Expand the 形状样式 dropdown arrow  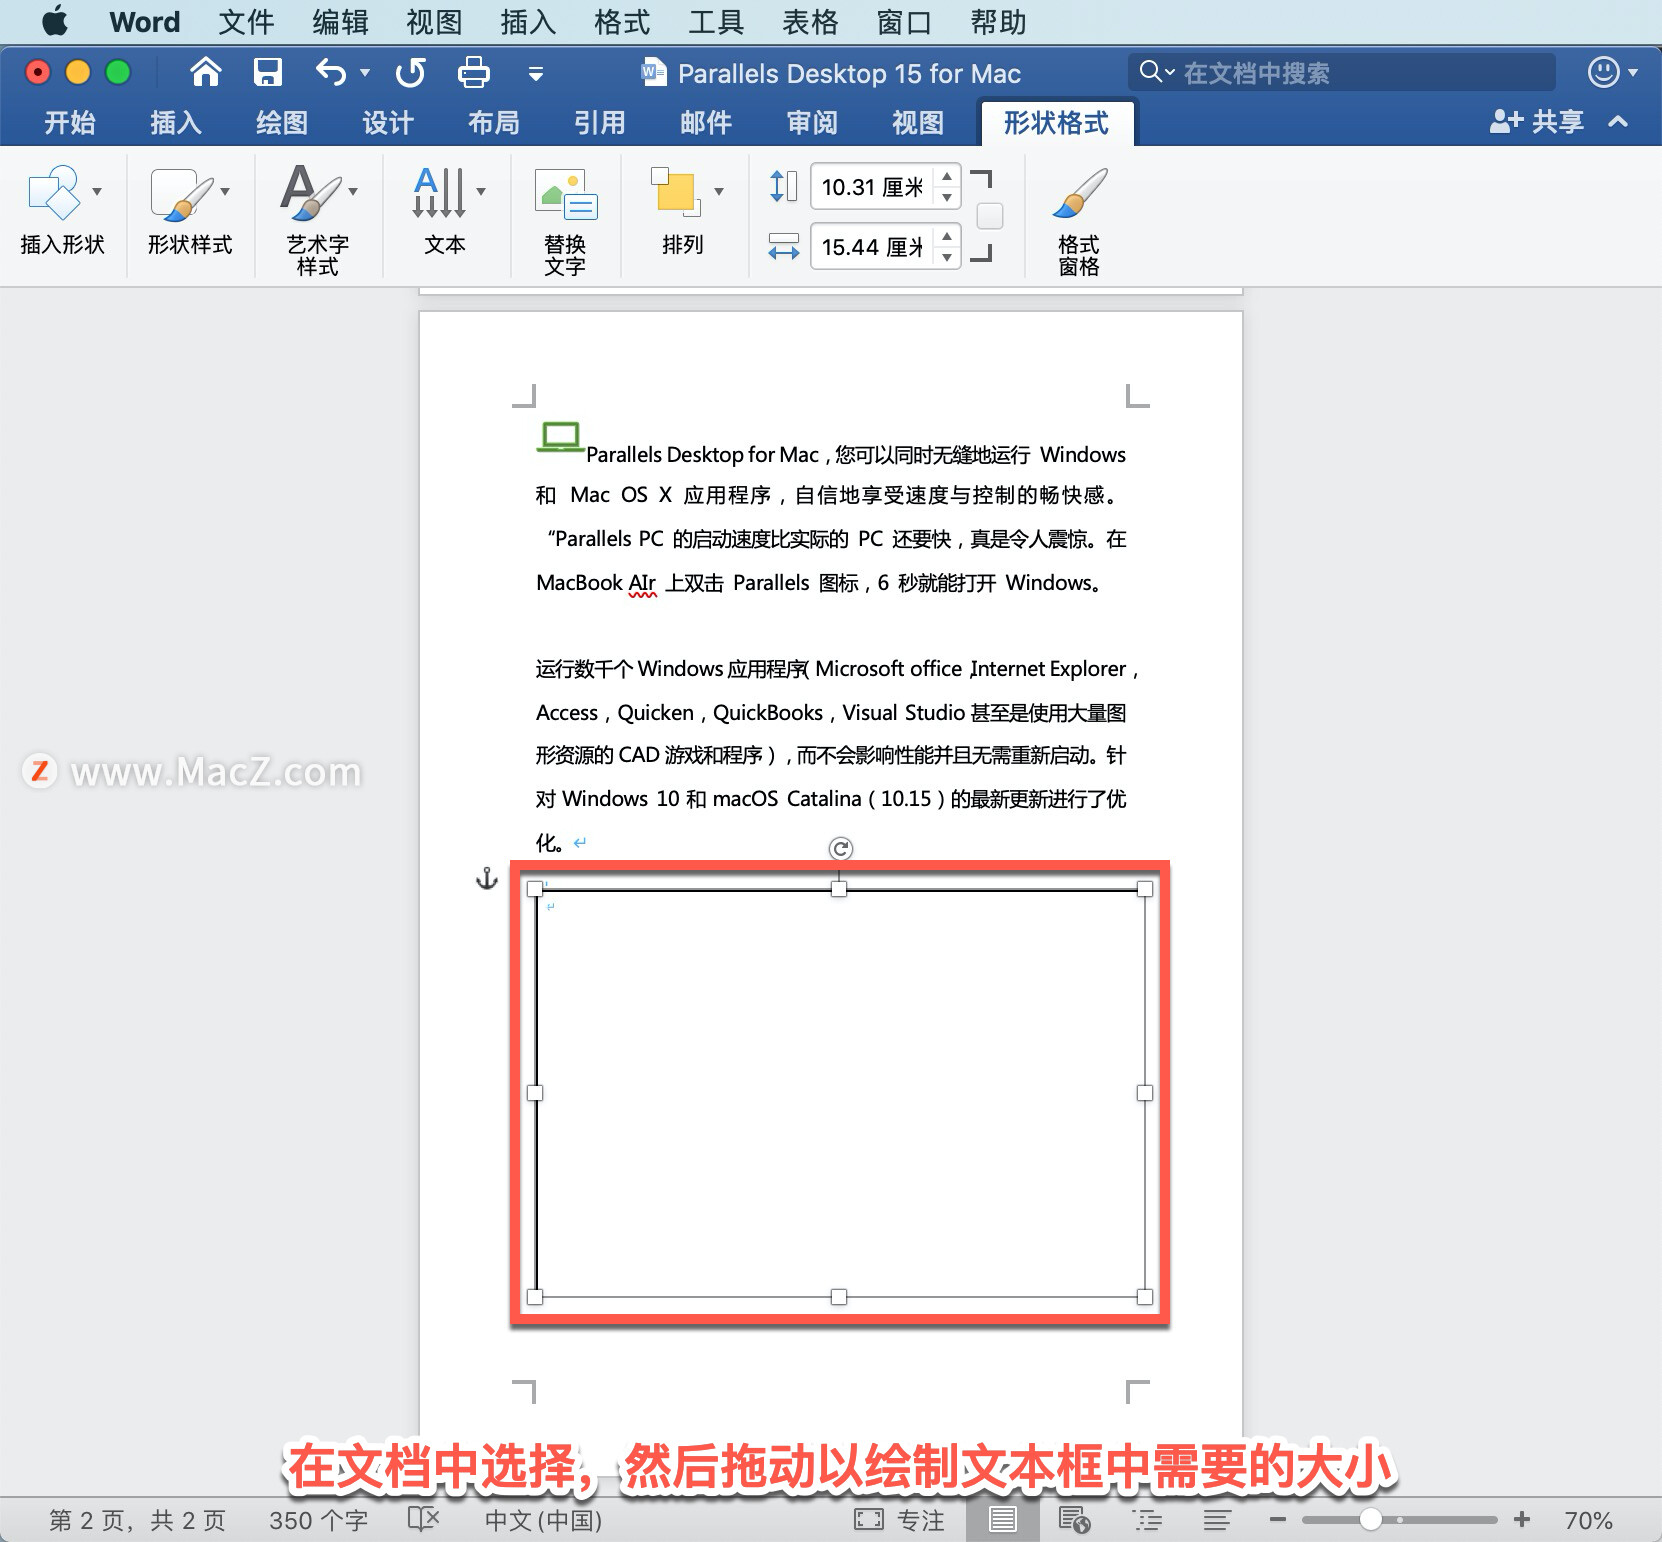pyautogui.click(x=225, y=191)
